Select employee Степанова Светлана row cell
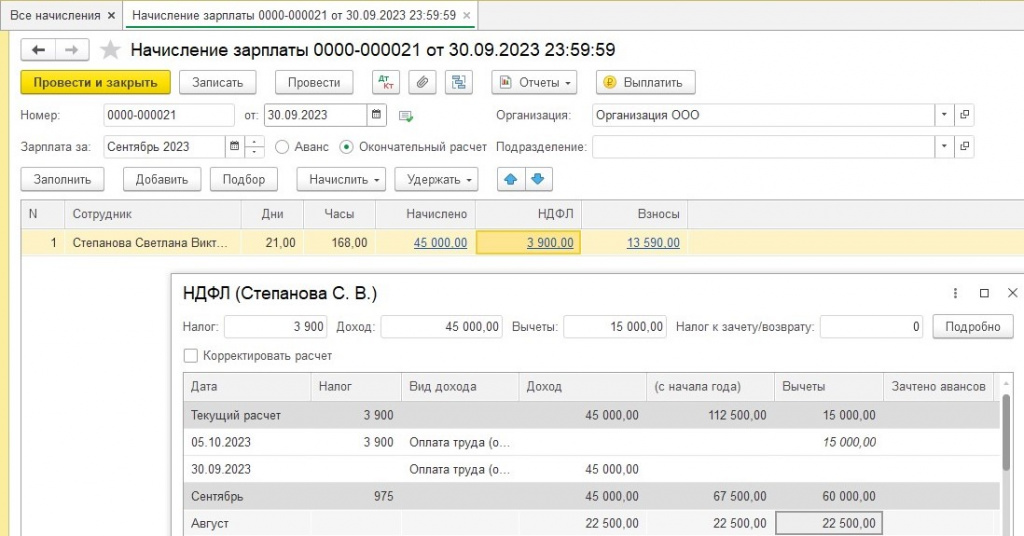Image resolution: width=1024 pixels, height=536 pixels. pyautogui.click(x=152, y=243)
